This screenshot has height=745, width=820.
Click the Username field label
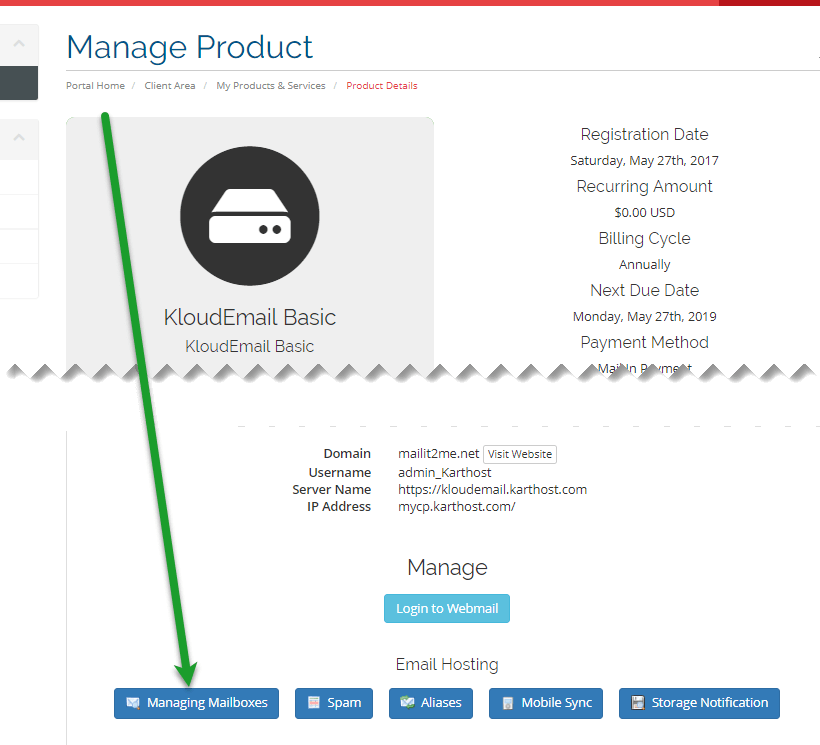coord(340,473)
